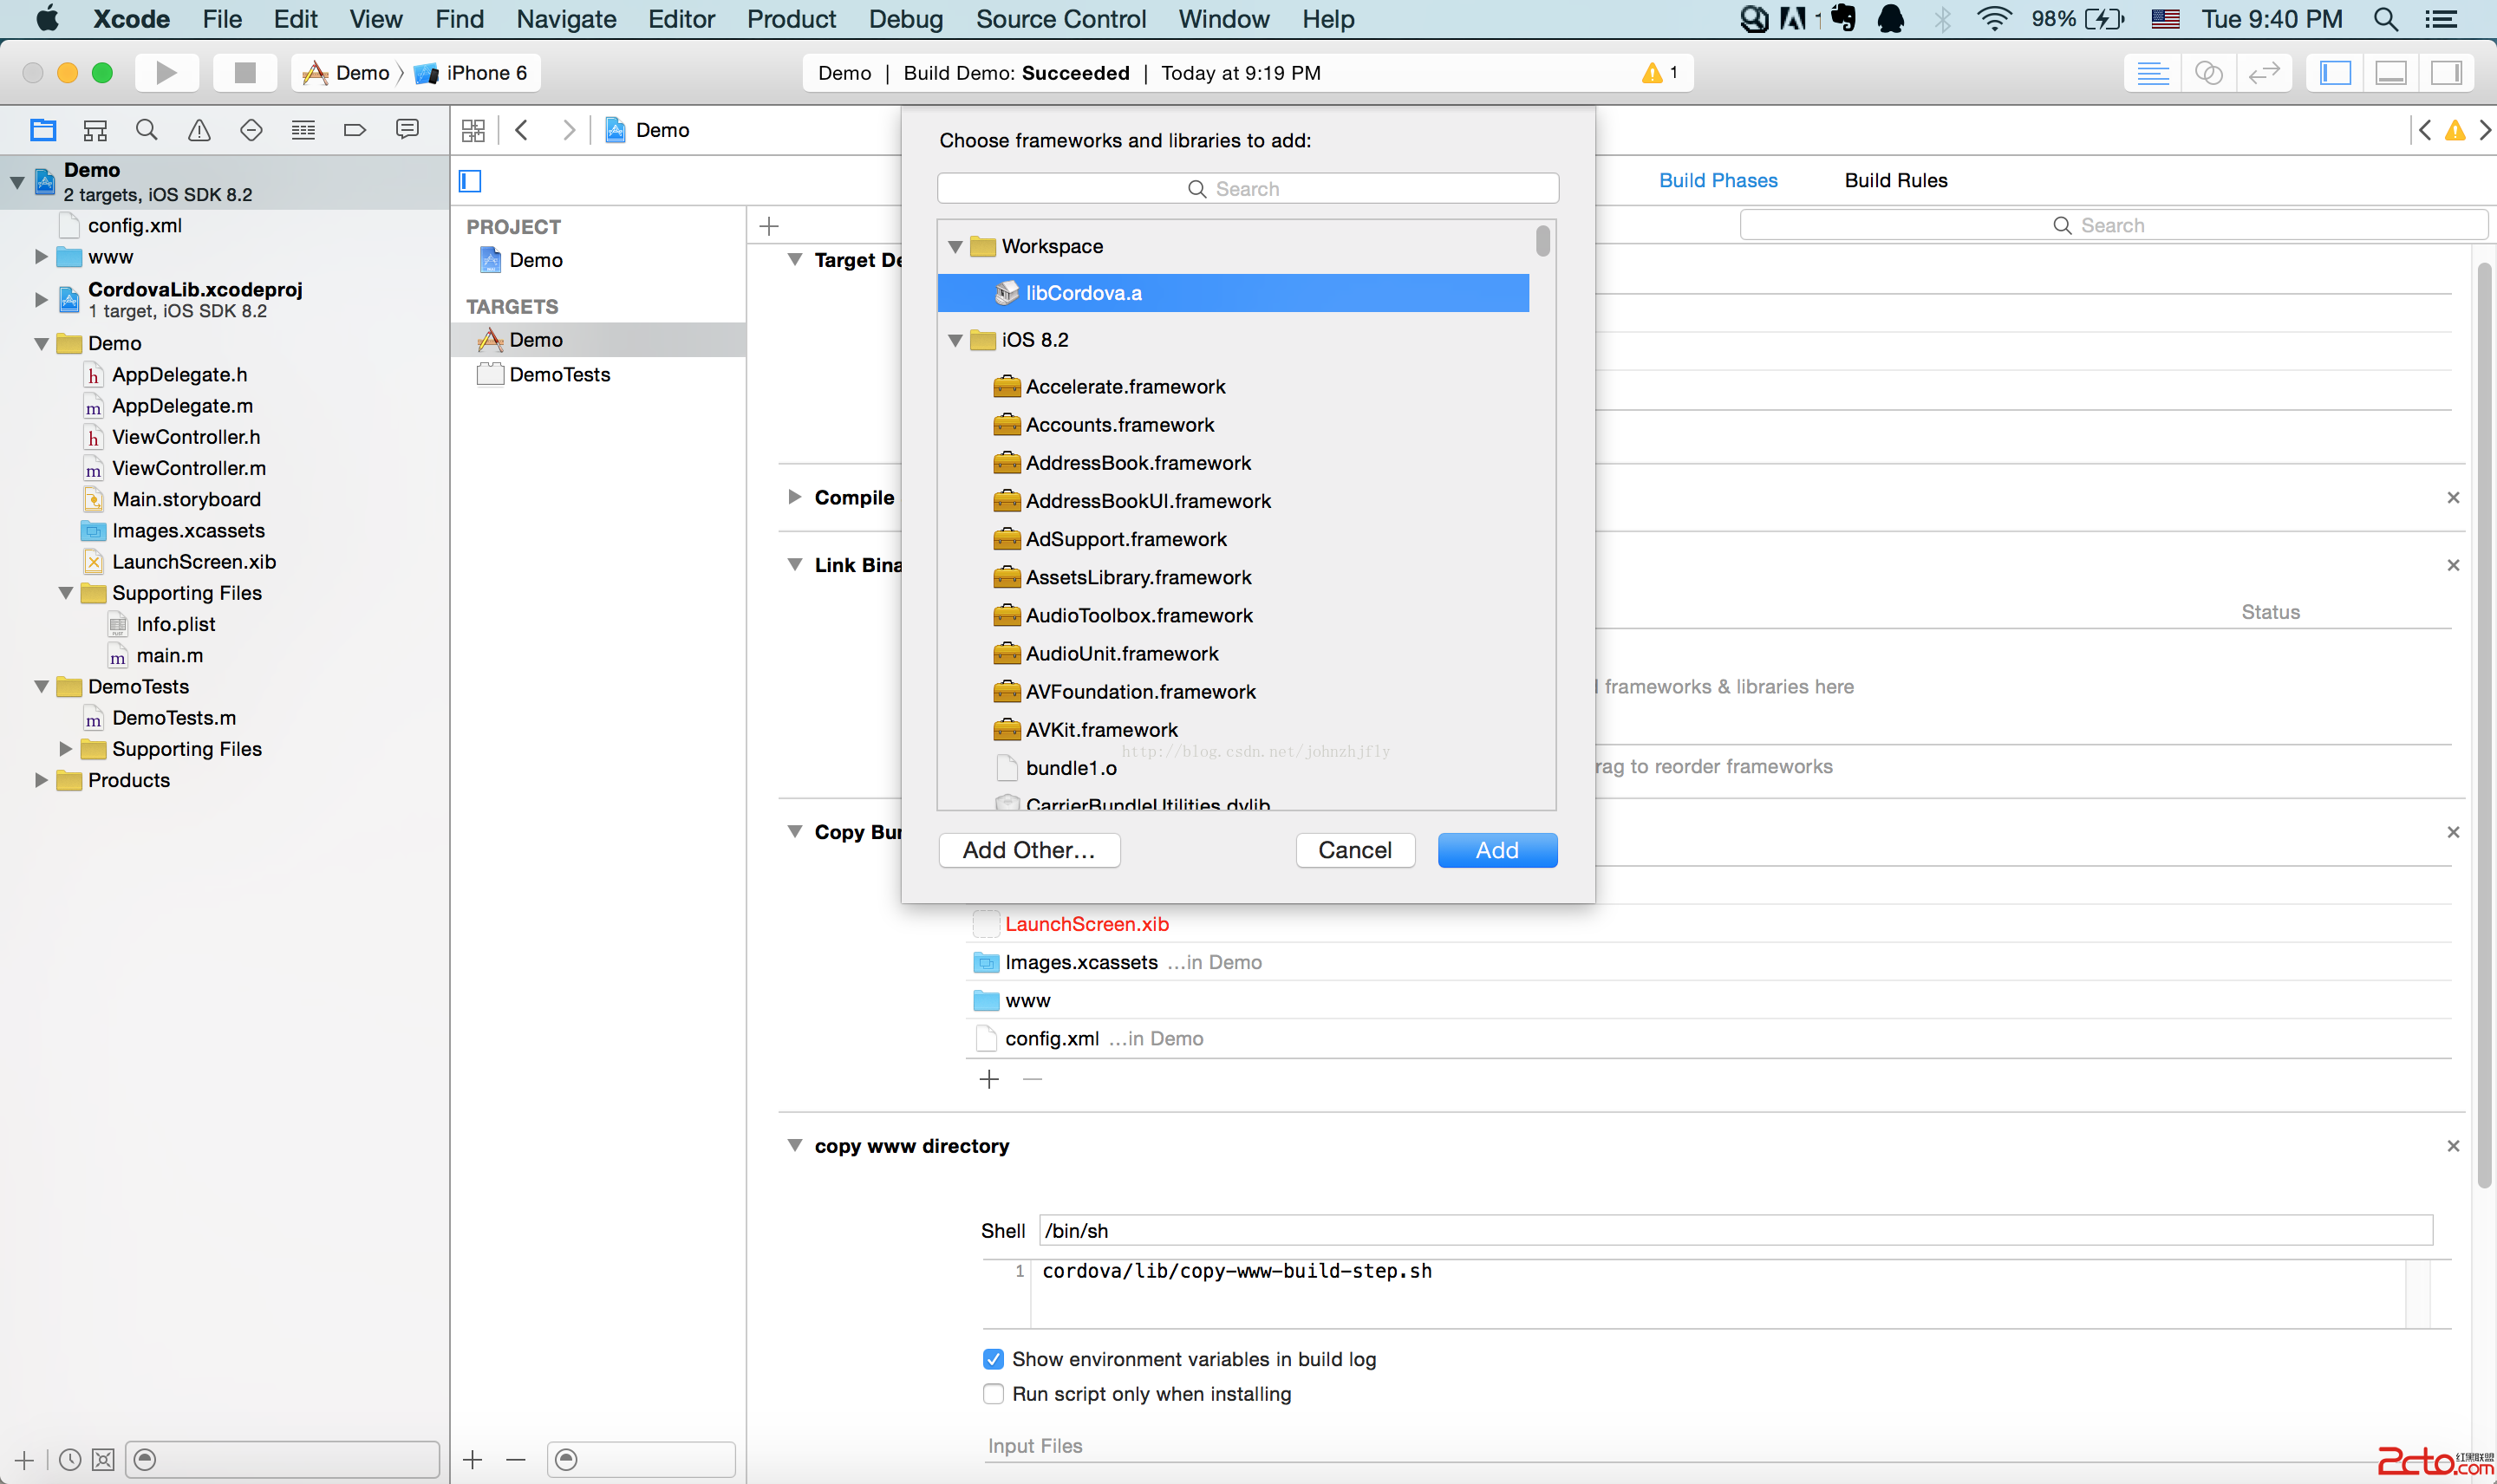2497x1484 pixels.
Task: Open the Product menu
Action: (x=790, y=19)
